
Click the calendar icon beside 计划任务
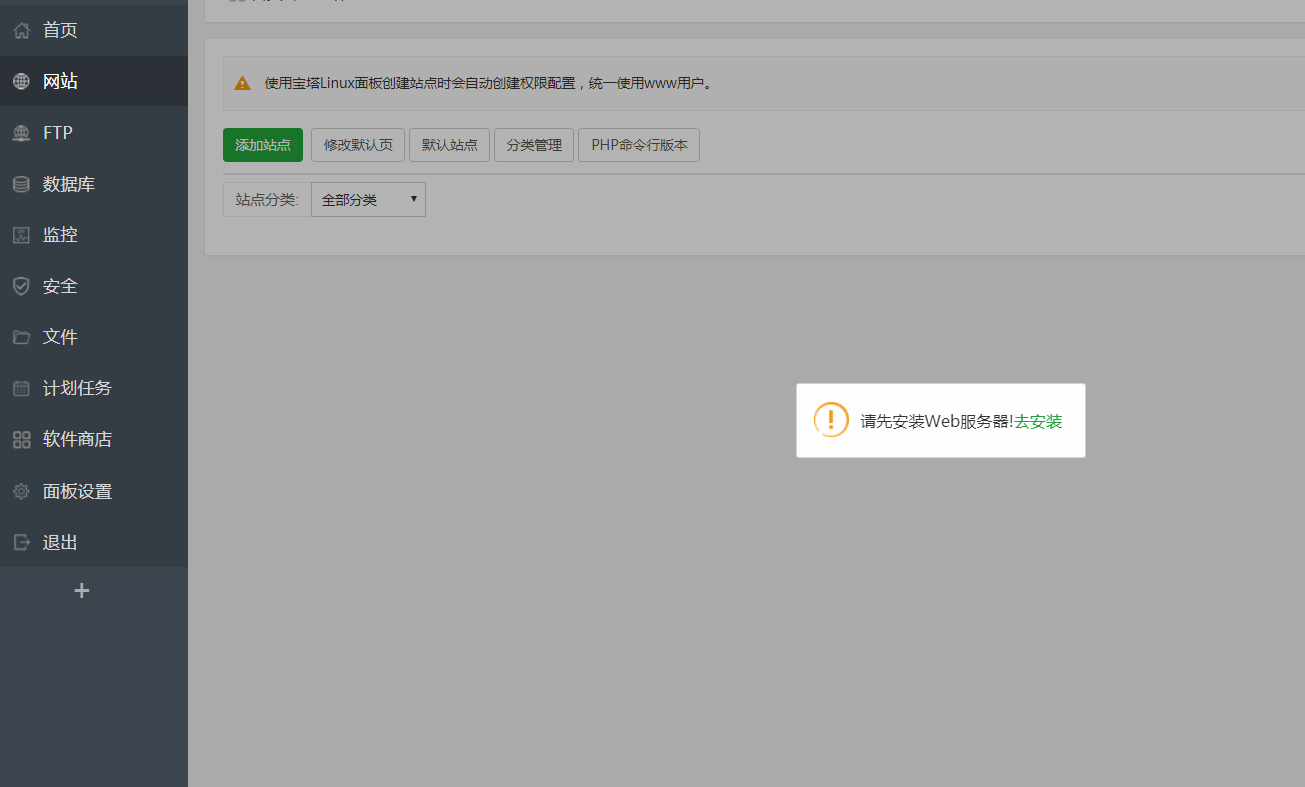click(x=21, y=388)
